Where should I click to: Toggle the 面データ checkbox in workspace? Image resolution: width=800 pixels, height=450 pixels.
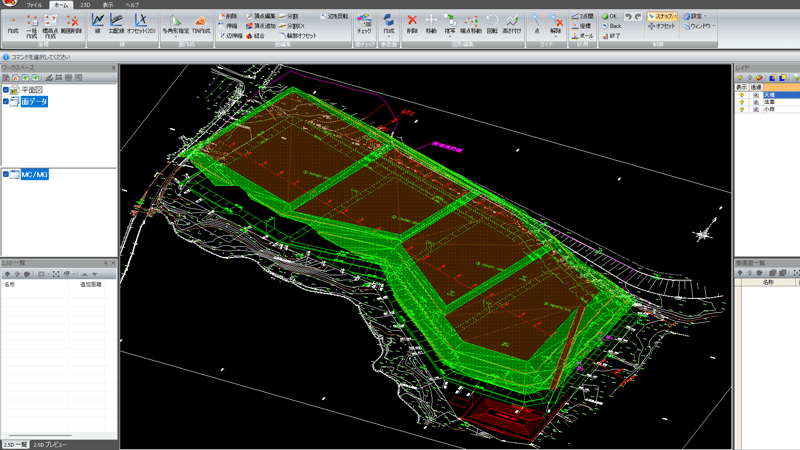[6, 102]
